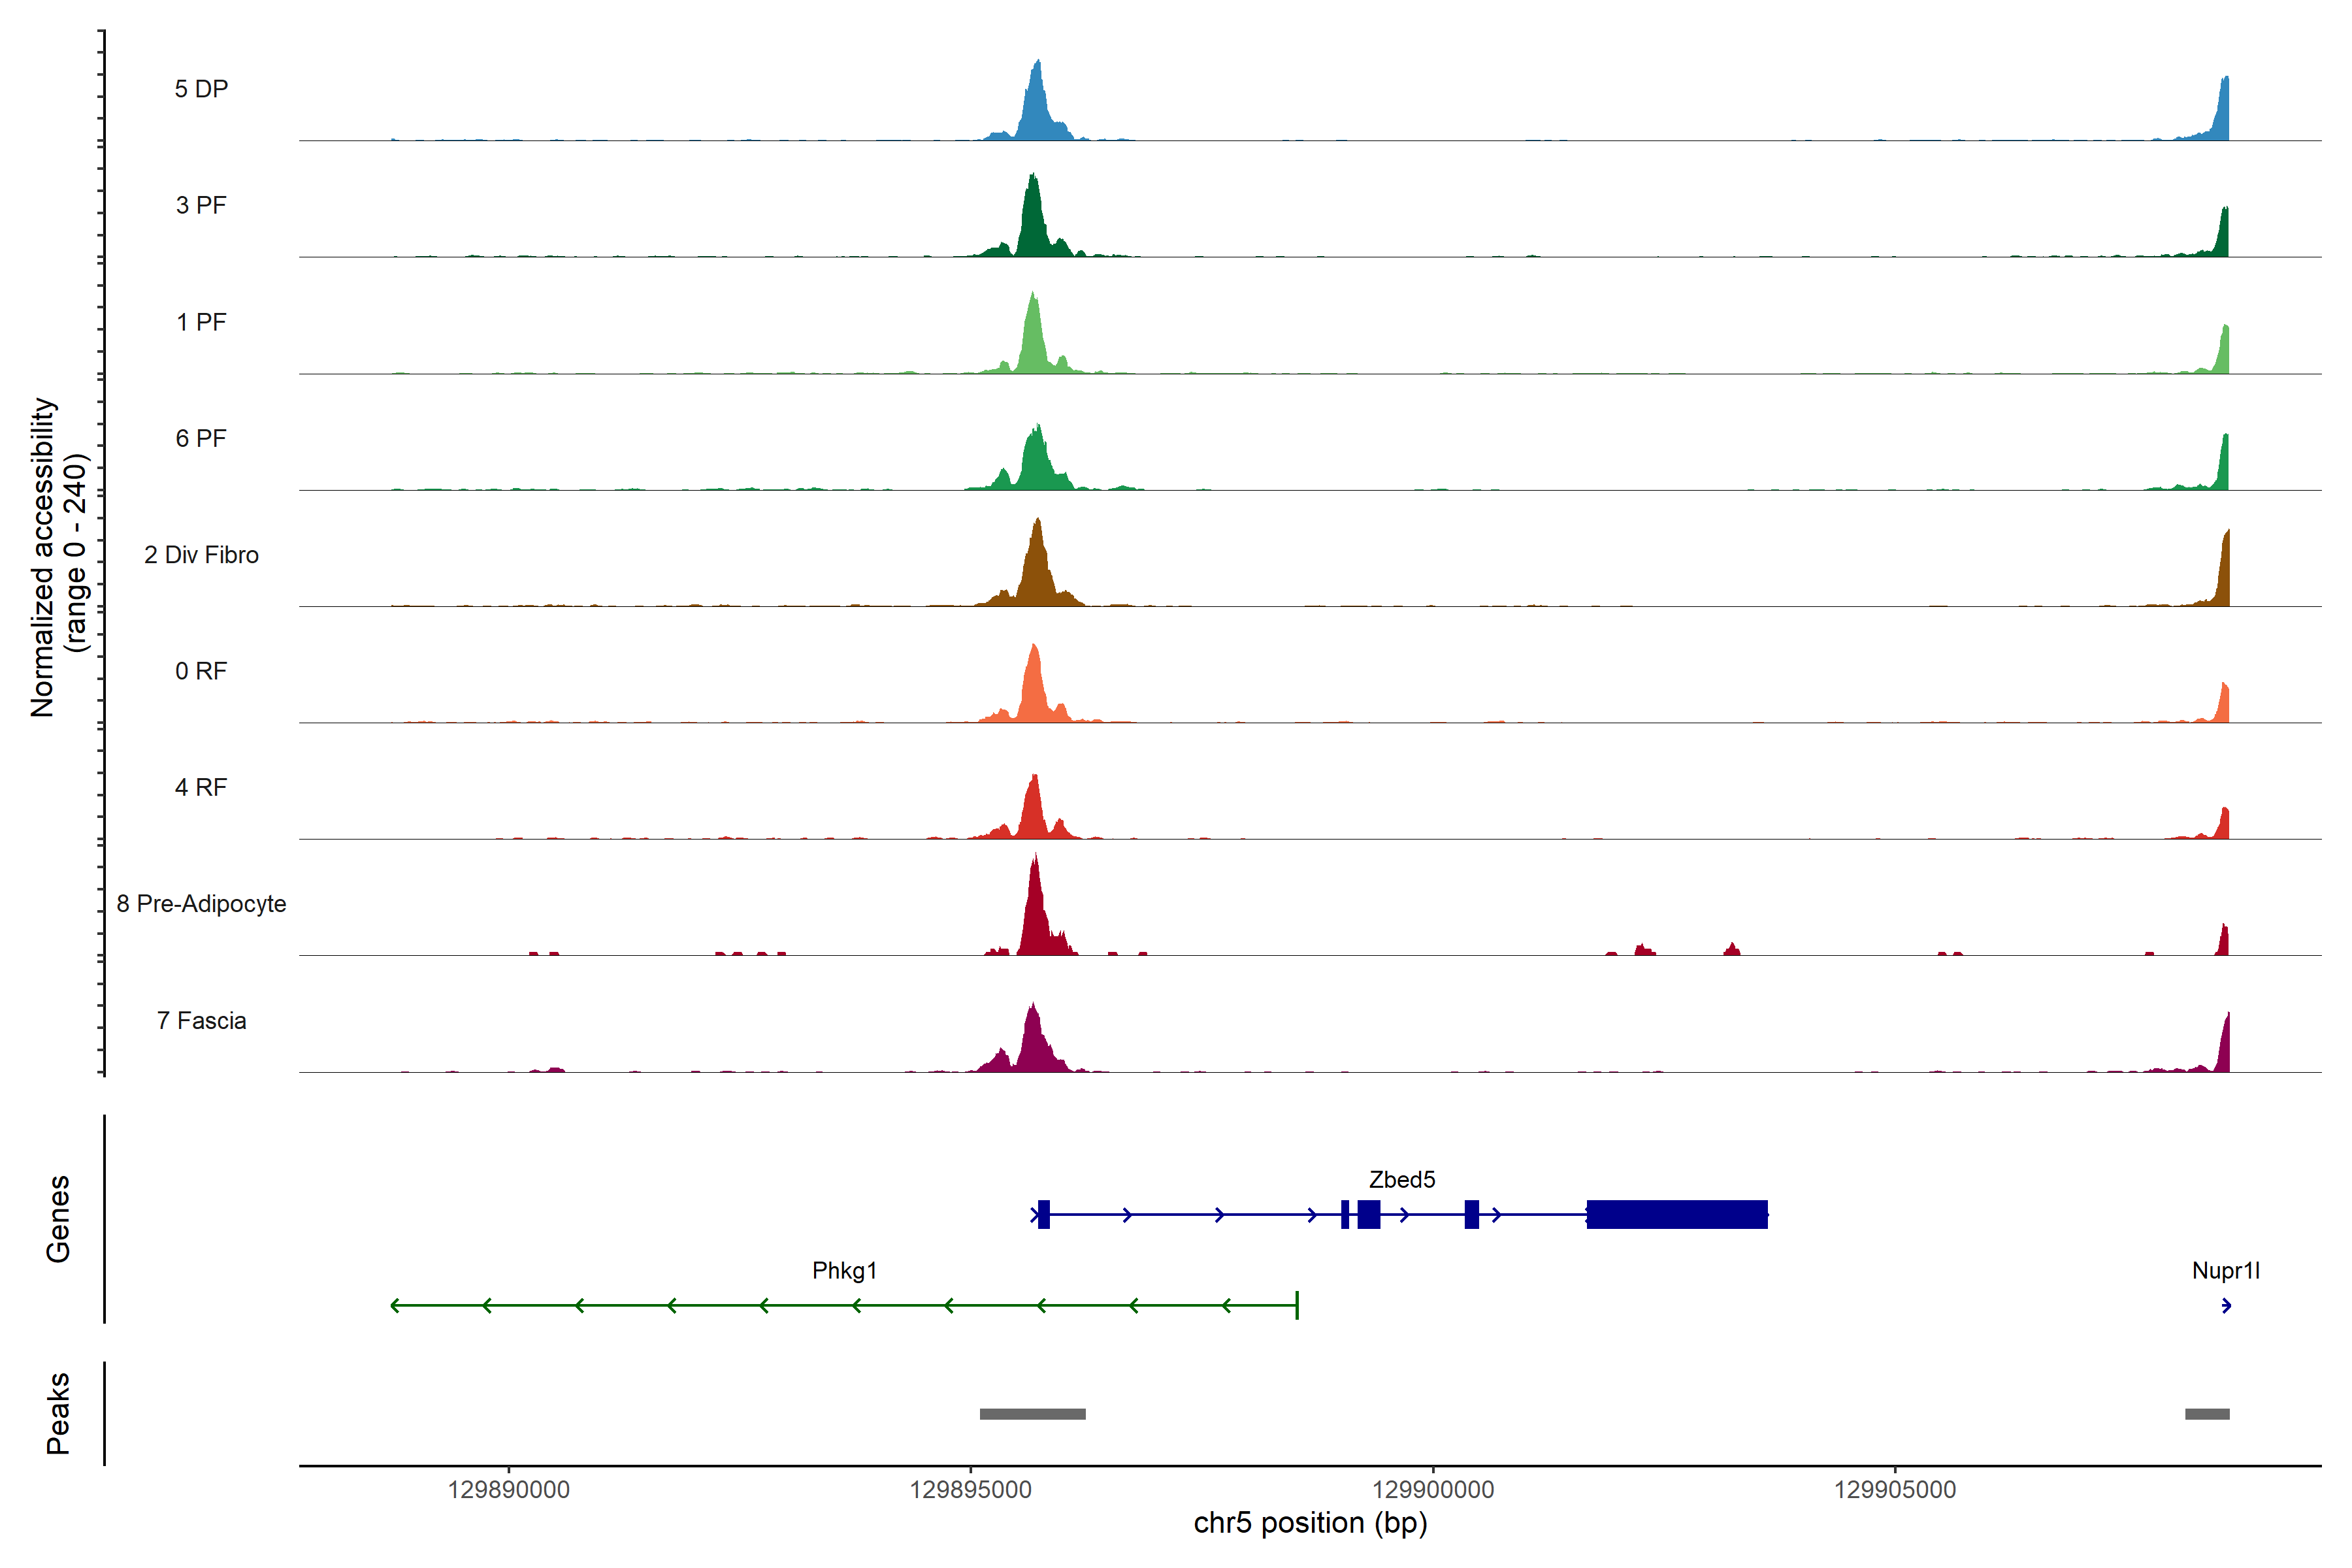Click the small gray peak bar at right
Screen dimensions: 2352x1568
pos(2207,1414)
